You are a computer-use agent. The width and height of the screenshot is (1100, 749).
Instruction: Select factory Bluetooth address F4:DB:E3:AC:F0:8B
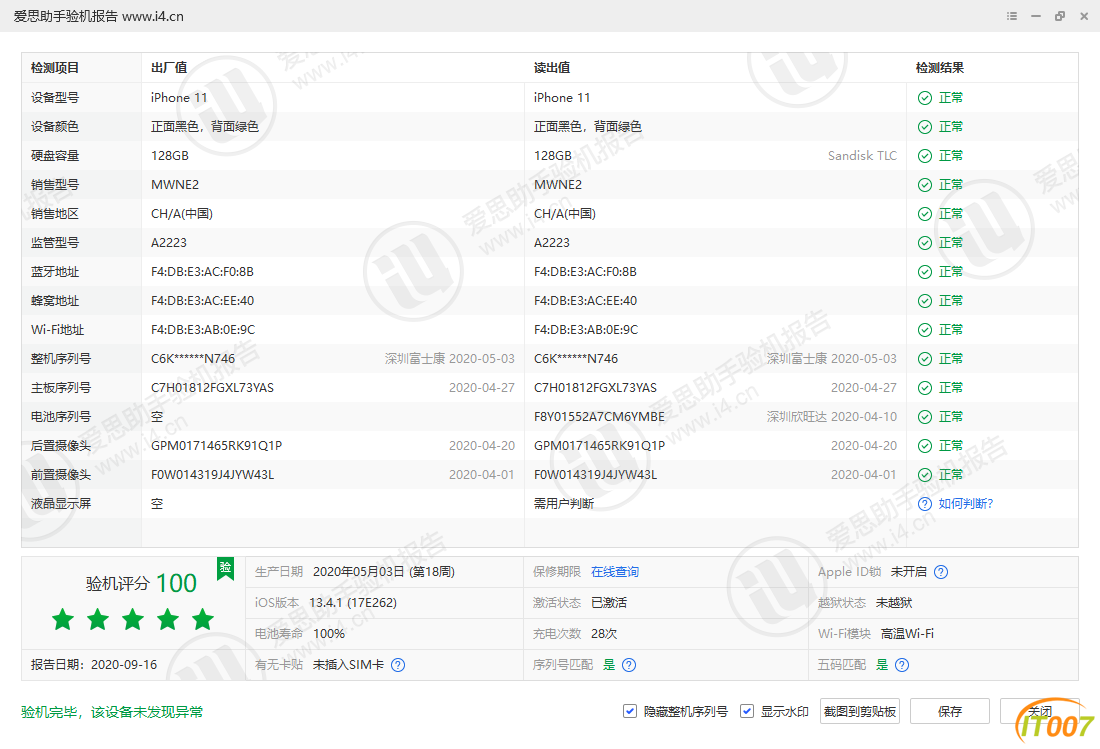[202, 272]
